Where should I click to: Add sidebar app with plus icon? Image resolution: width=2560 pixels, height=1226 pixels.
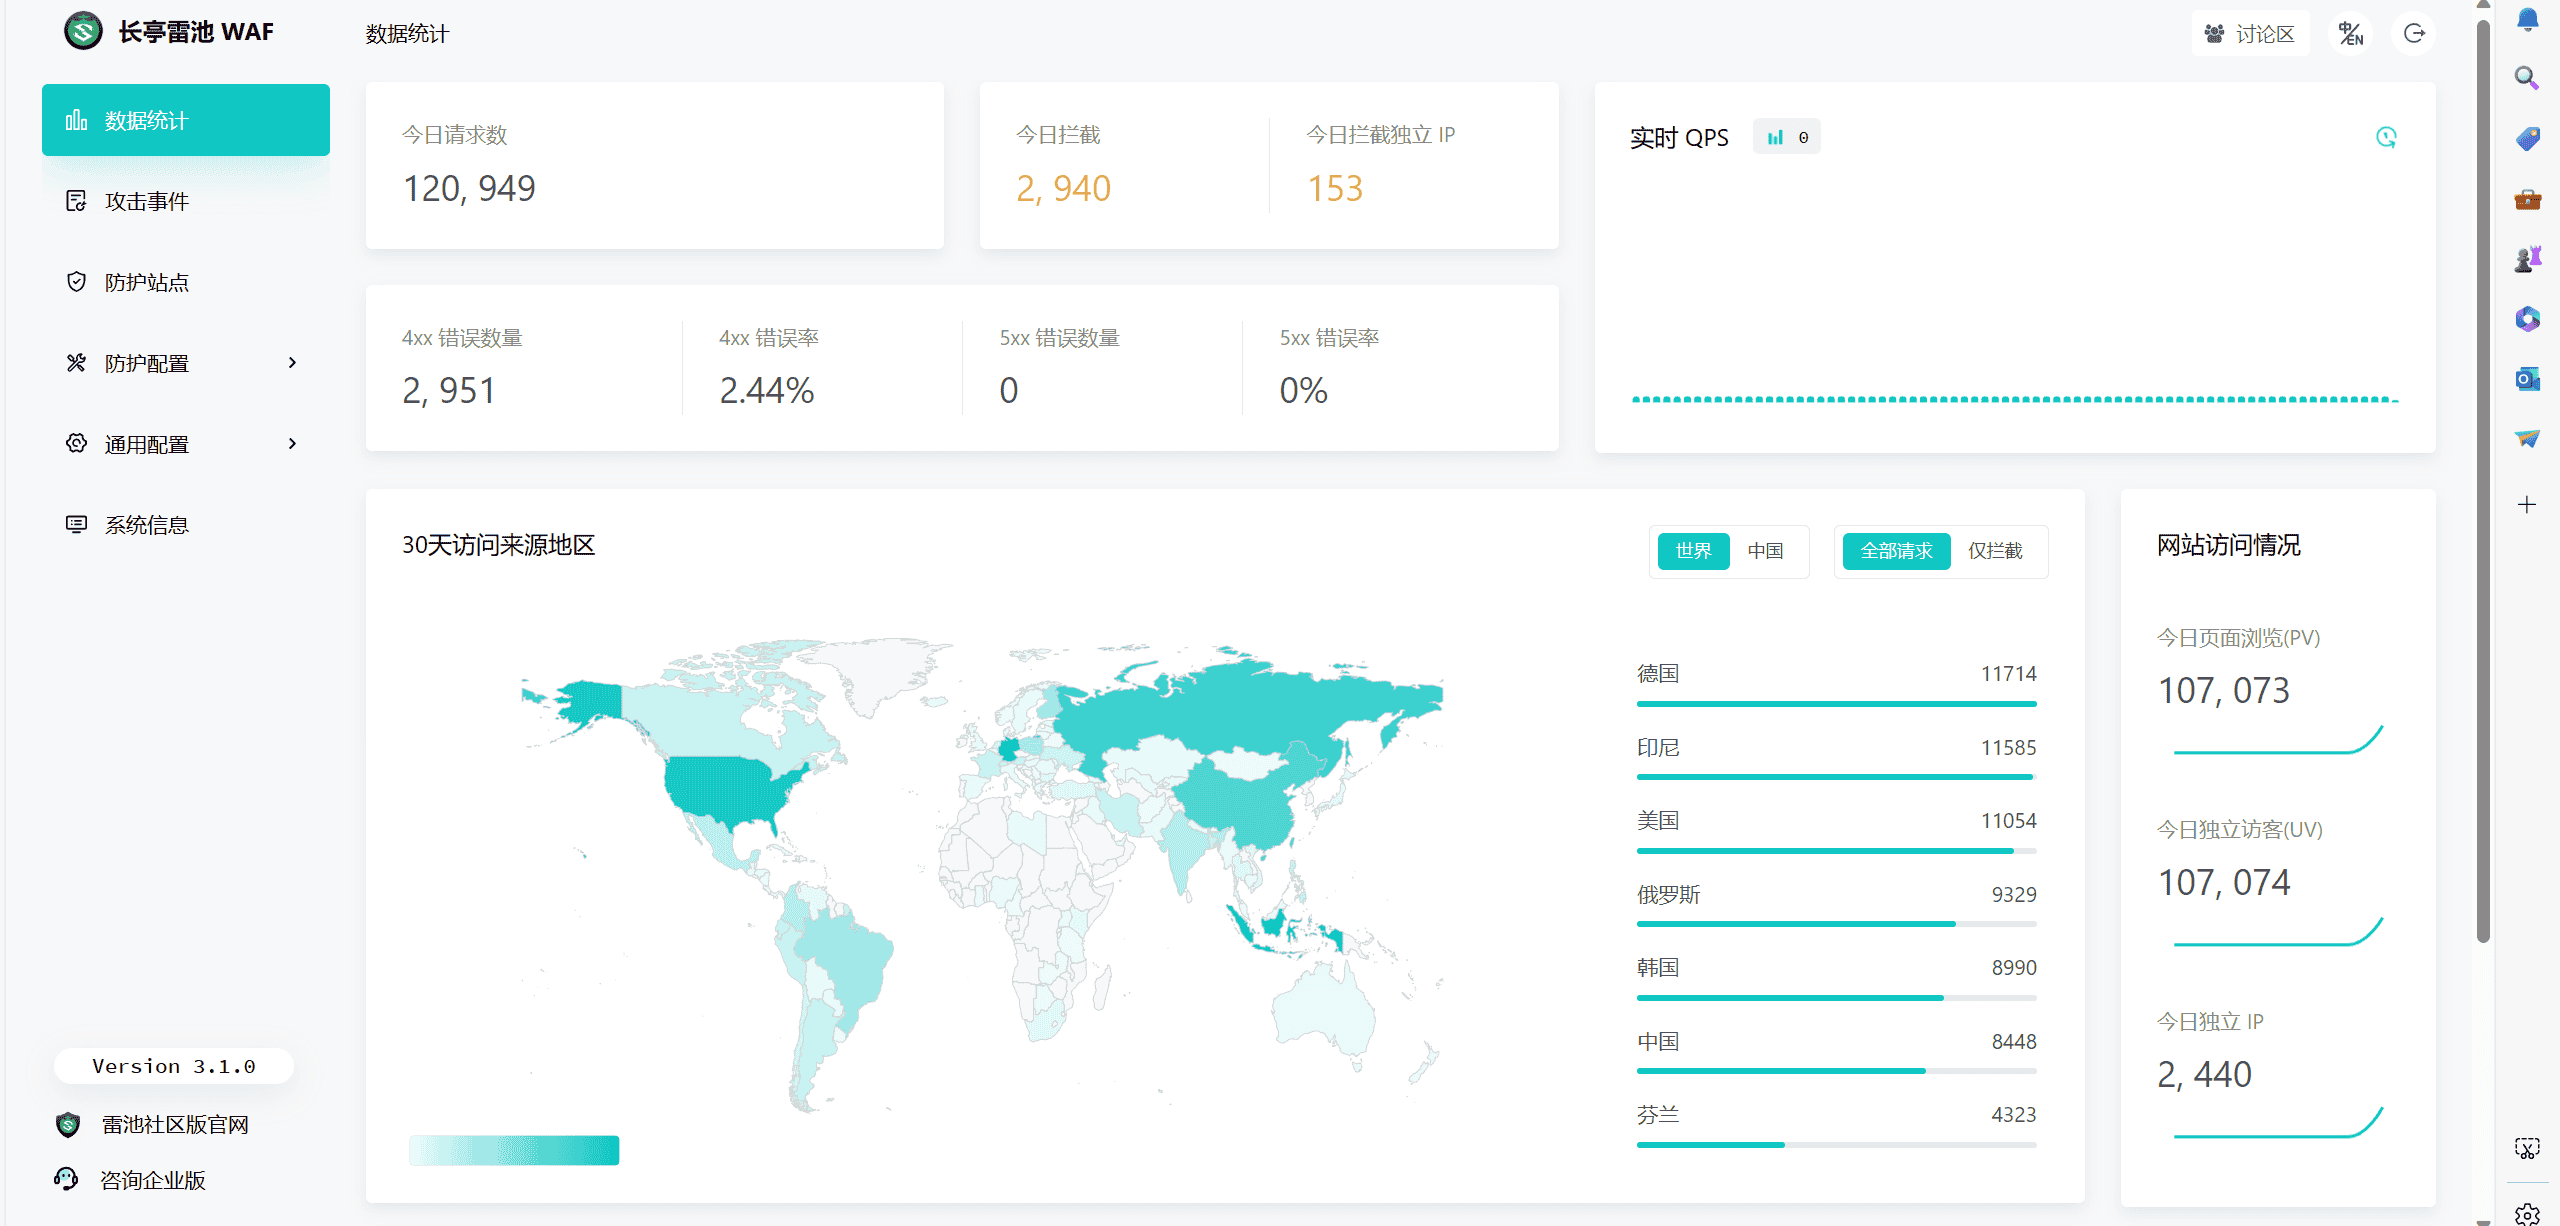(x=2527, y=504)
